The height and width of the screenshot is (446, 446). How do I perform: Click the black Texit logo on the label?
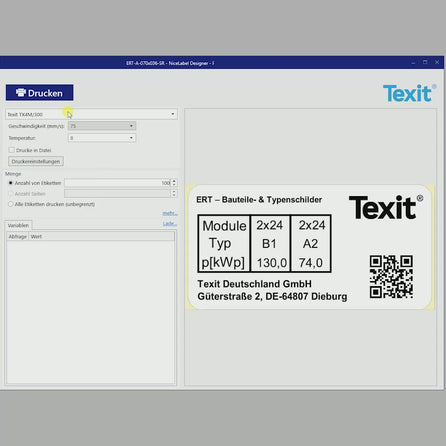[x=386, y=207]
